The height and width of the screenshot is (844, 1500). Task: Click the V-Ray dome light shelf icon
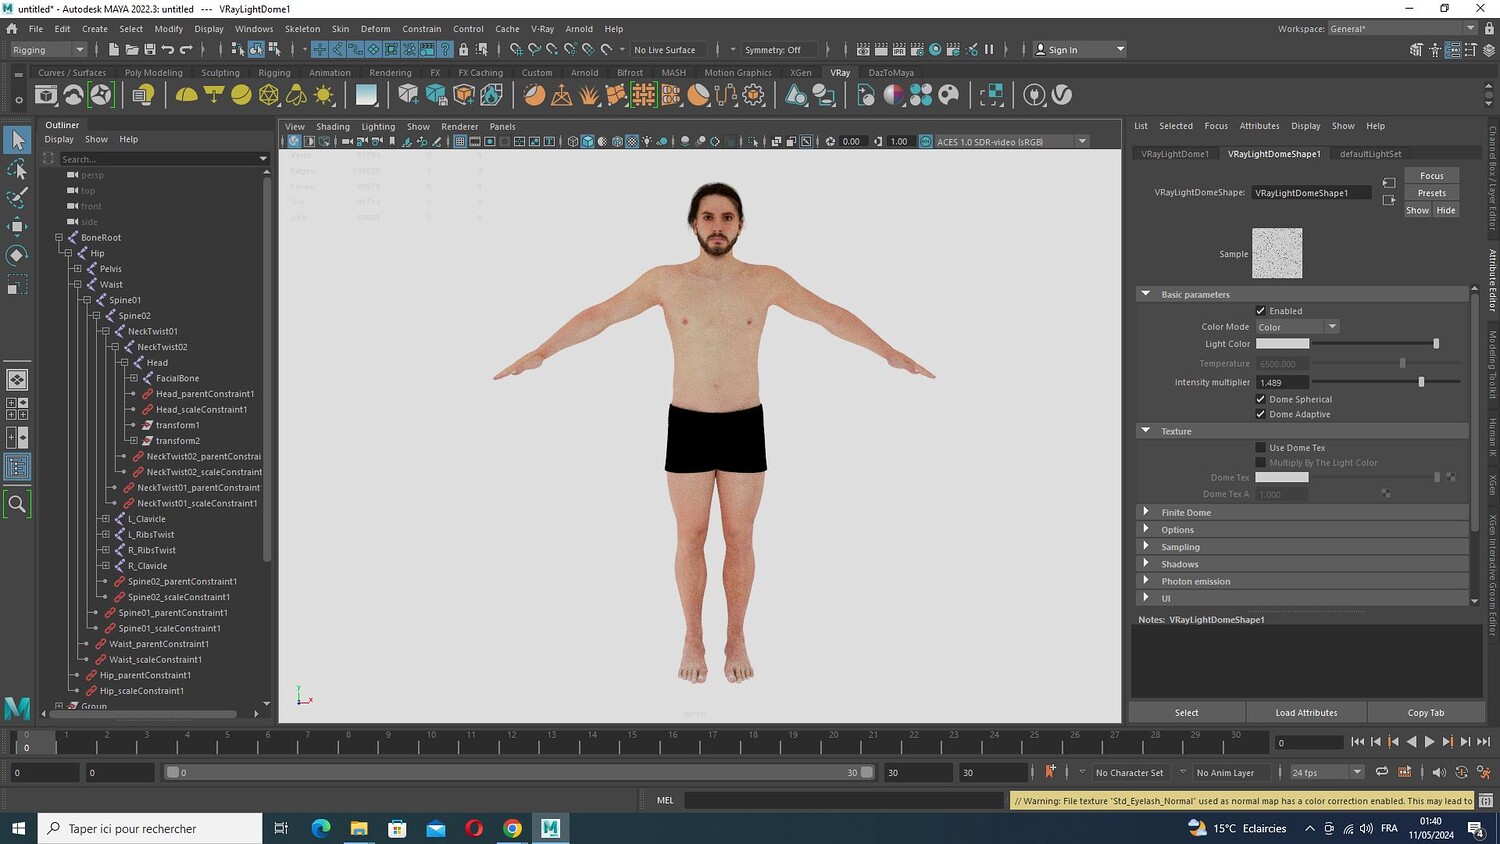coord(186,95)
